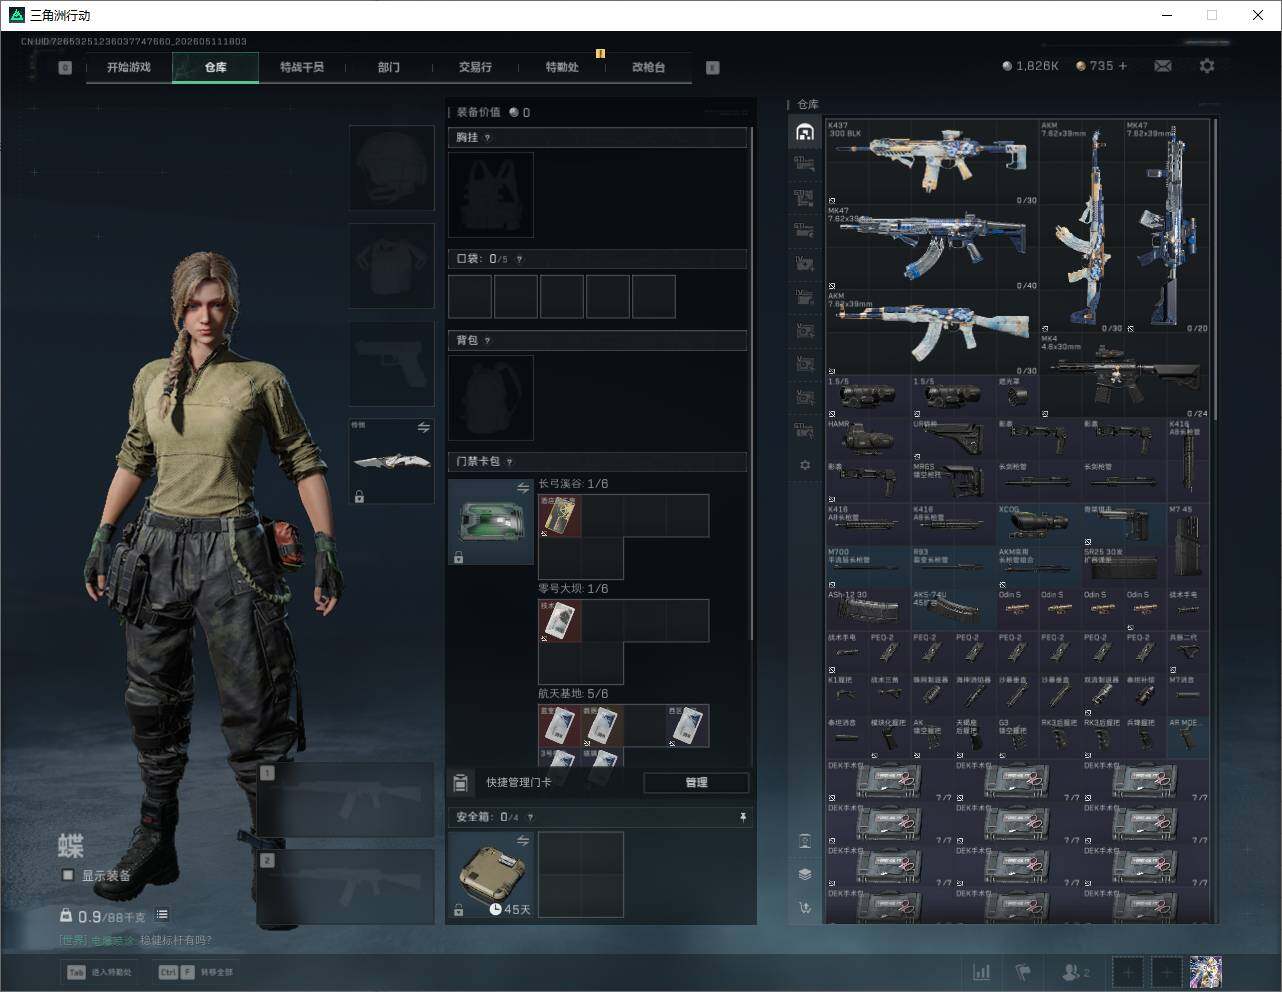The width and height of the screenshot is (1282, 992).
Task: Open the 部门 tab
Action: 389,67
